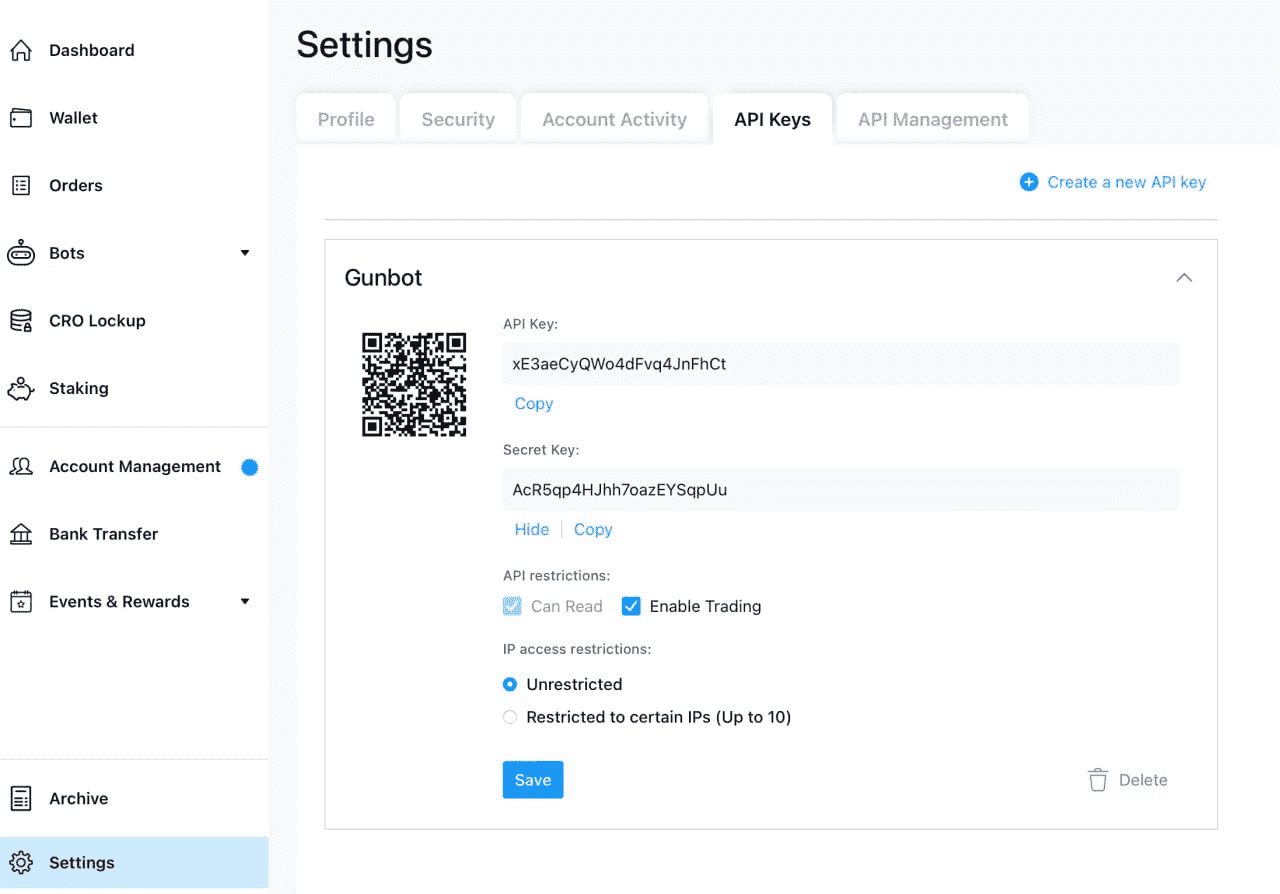Copy the Secret Key value
This screenshot has width=1280, height=894.
click(593, 530)
